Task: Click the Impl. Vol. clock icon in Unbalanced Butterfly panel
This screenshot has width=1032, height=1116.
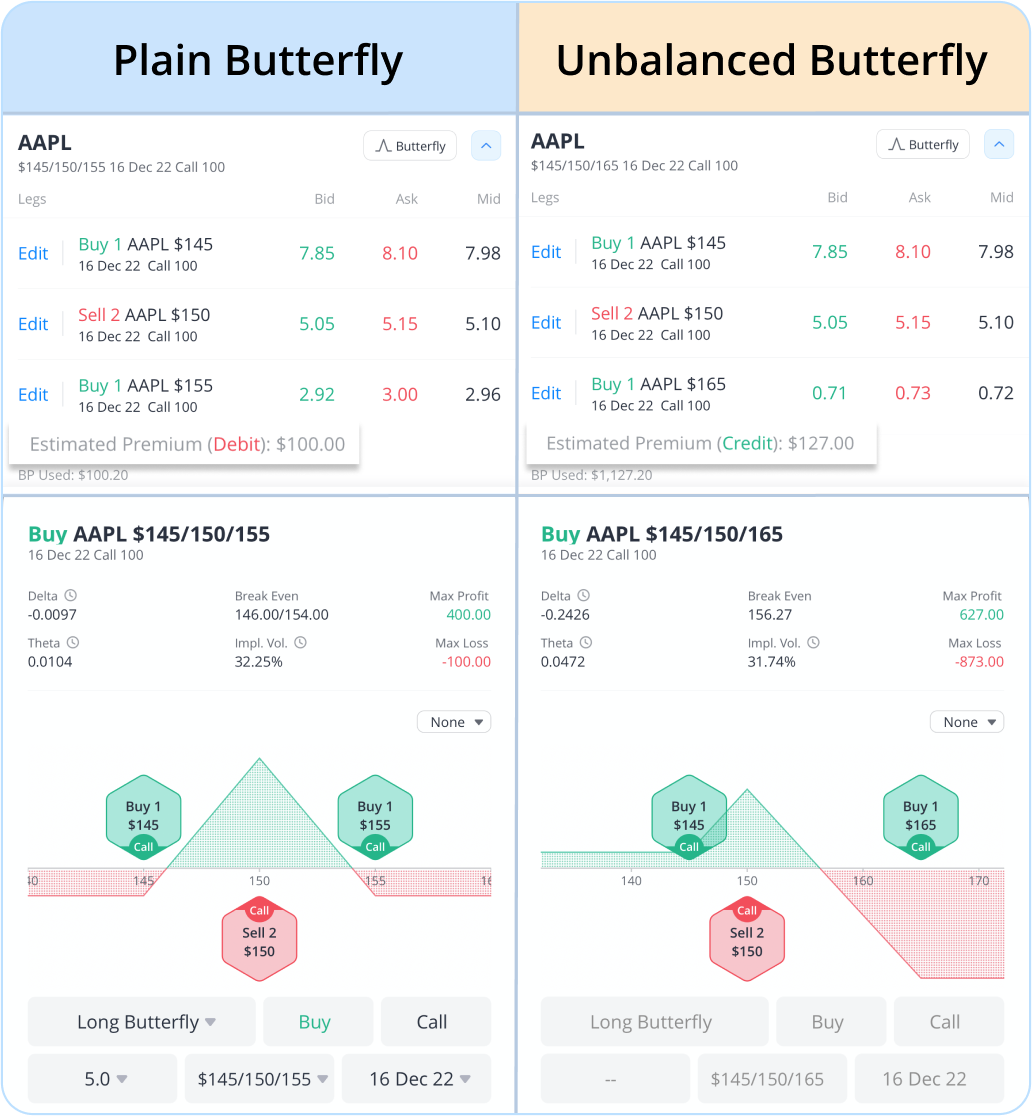Action: pyautogui.click(x=813, y=643)
